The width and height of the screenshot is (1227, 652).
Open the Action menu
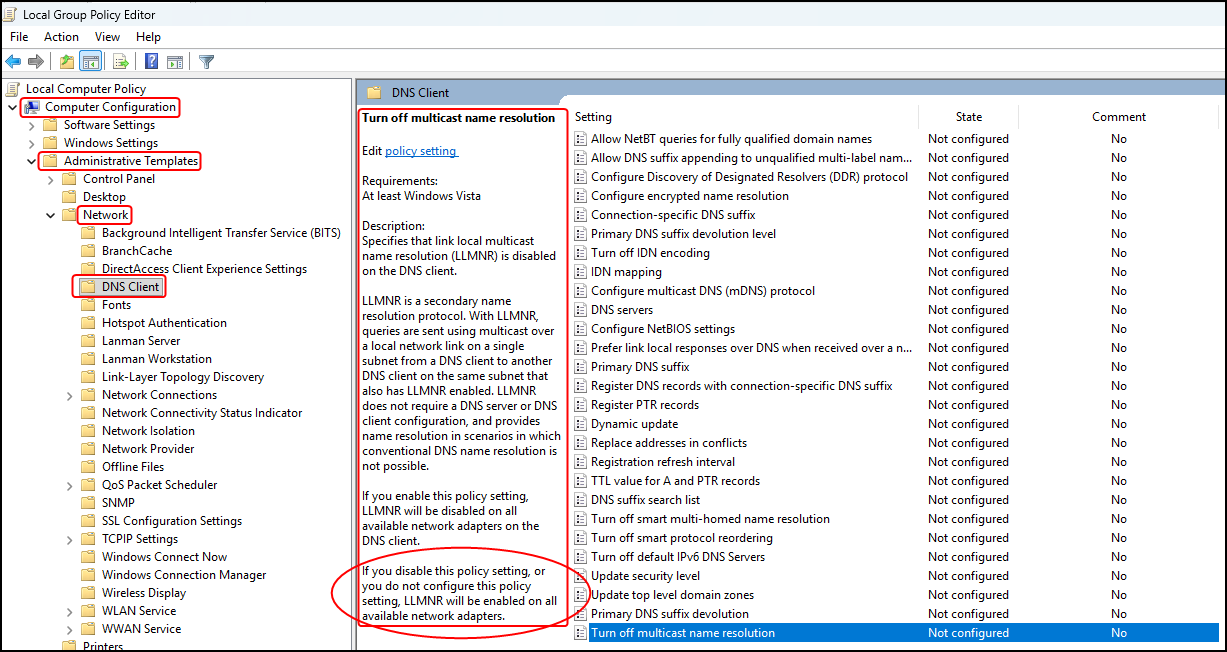[61, 37]
